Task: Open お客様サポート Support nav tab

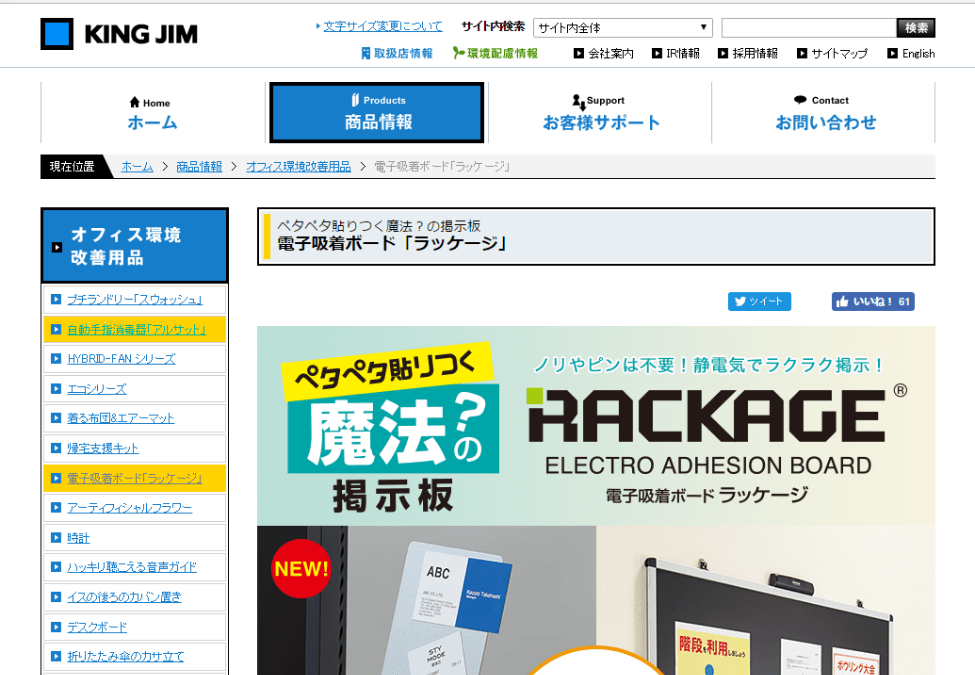Action: pos(600,112)
